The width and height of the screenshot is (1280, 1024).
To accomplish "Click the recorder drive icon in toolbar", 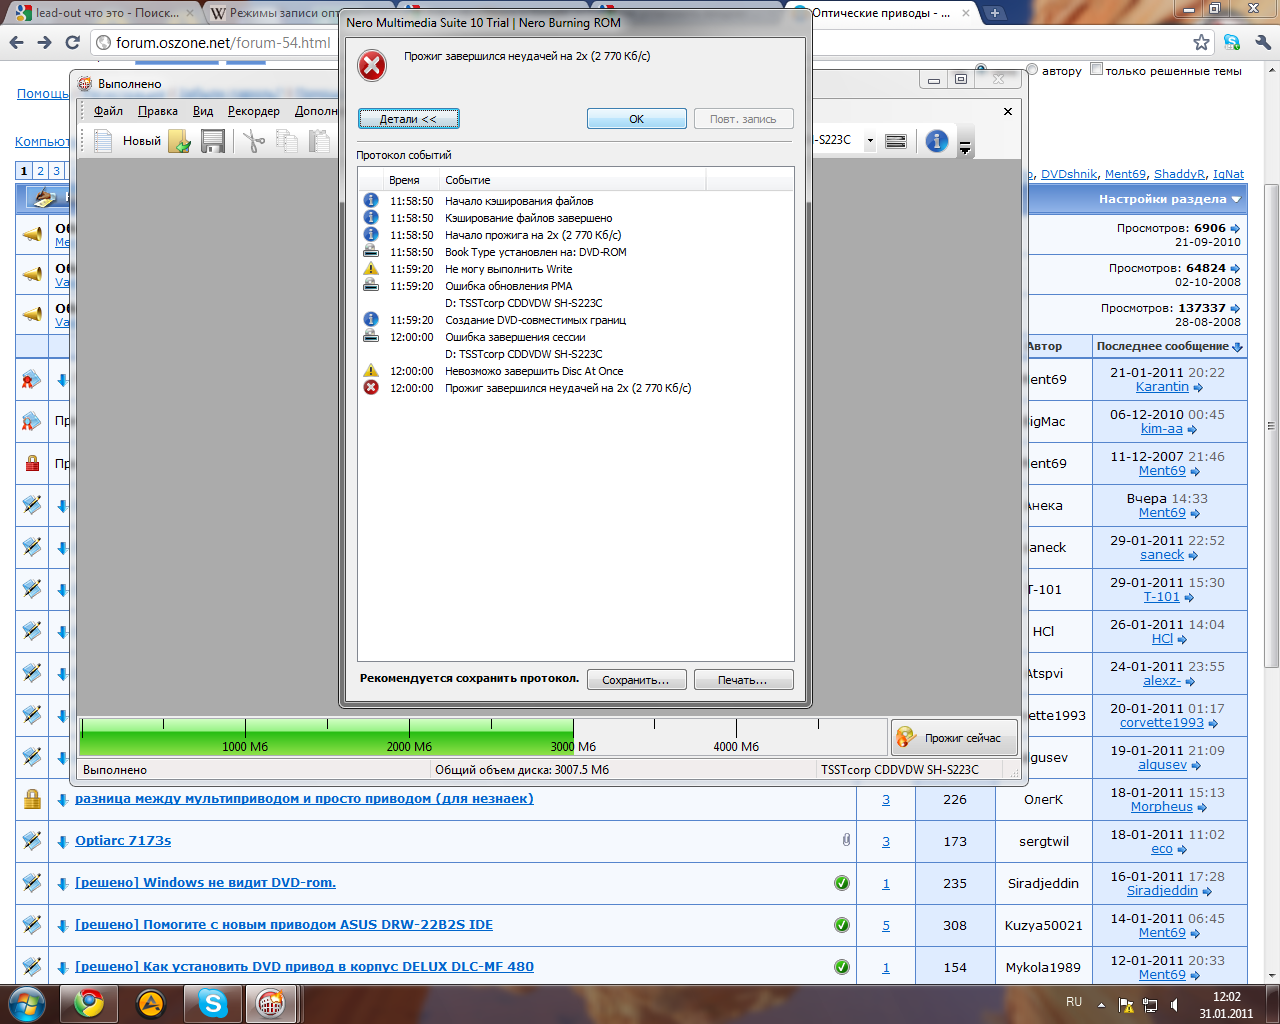I will tap(896, 141).
